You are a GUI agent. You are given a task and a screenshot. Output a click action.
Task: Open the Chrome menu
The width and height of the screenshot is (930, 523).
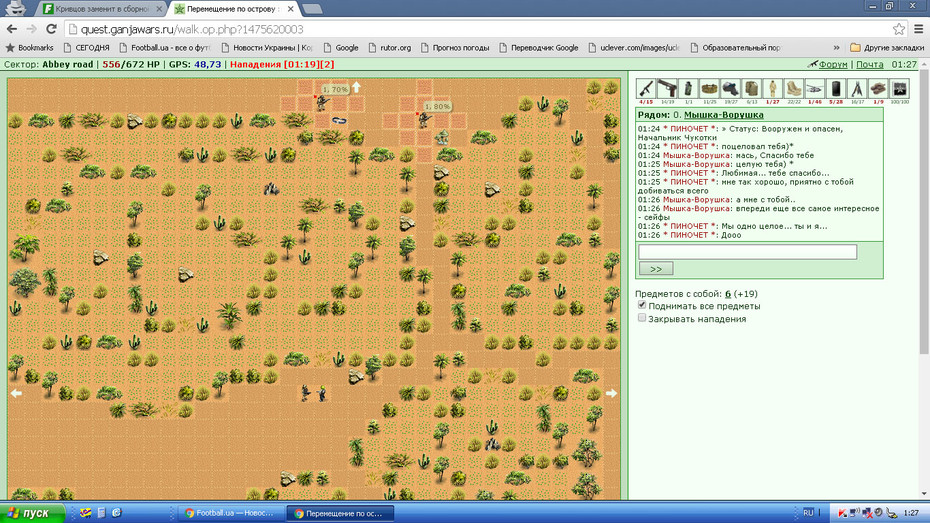(918, 29)
